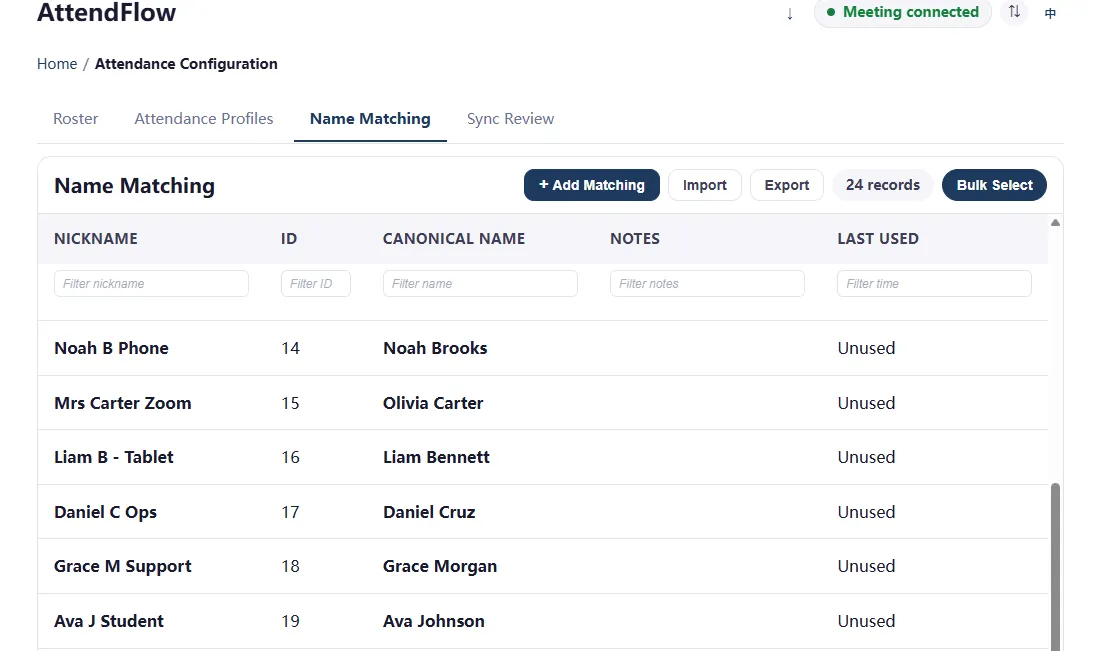Screen dimensions: 1097x651
Task: Click Unused in Noah B Phone row
Action: (x=866, y=348)
